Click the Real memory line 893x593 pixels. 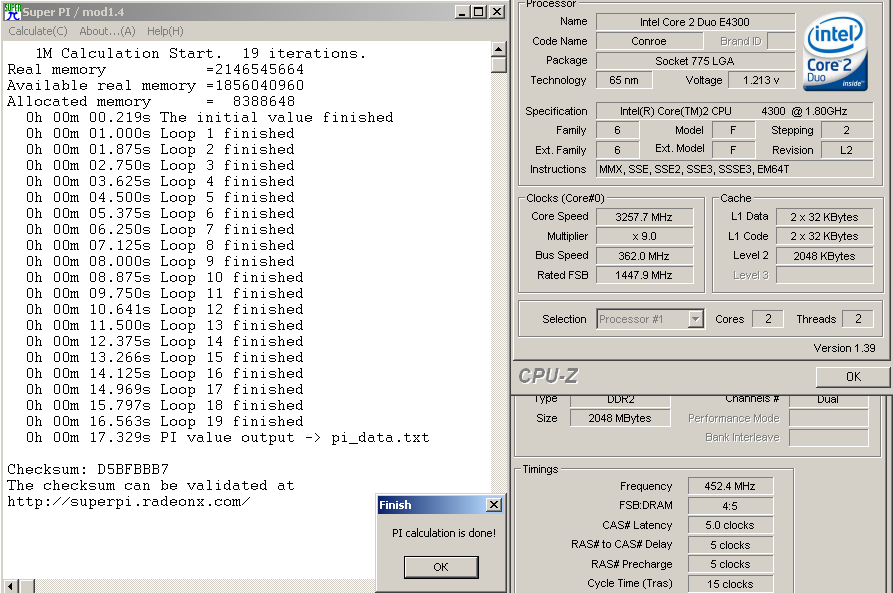tap(155, 69)
